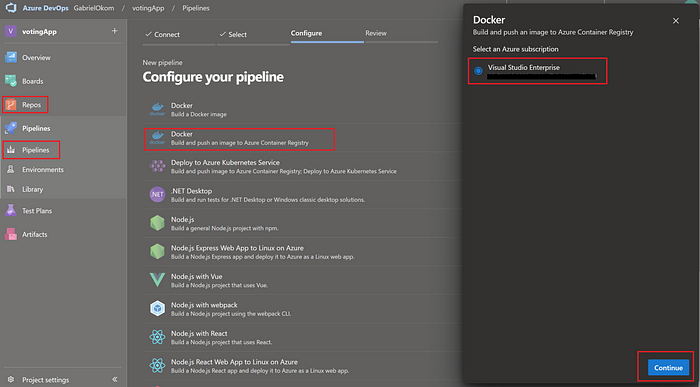The image size is (700, 387).
Task: Click the Vue logo icon
Action: 157,280
